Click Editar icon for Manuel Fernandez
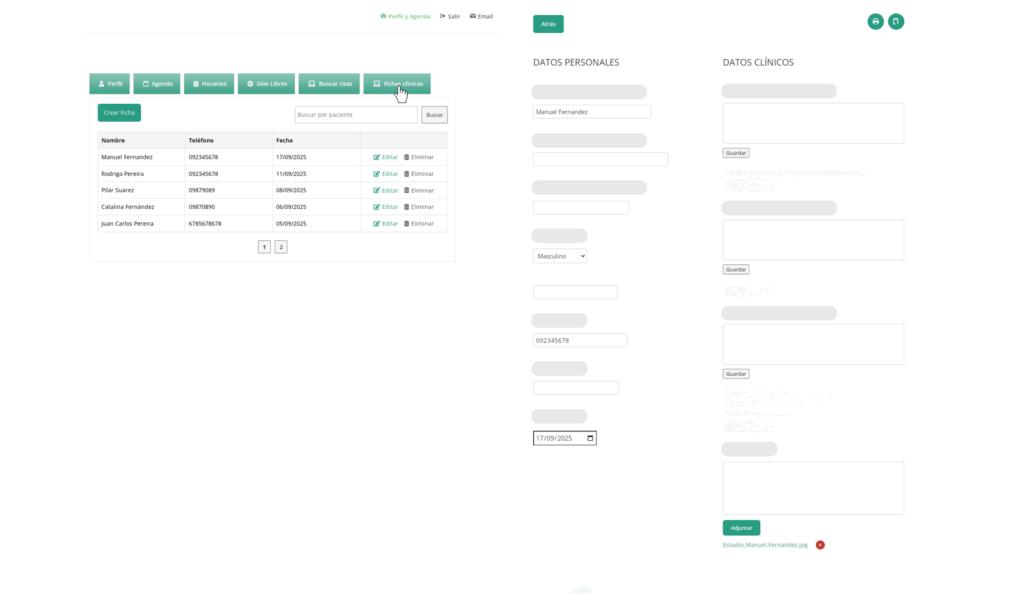Image resolution: width=1024 pixels, height=602 pixels. [377, 157]
